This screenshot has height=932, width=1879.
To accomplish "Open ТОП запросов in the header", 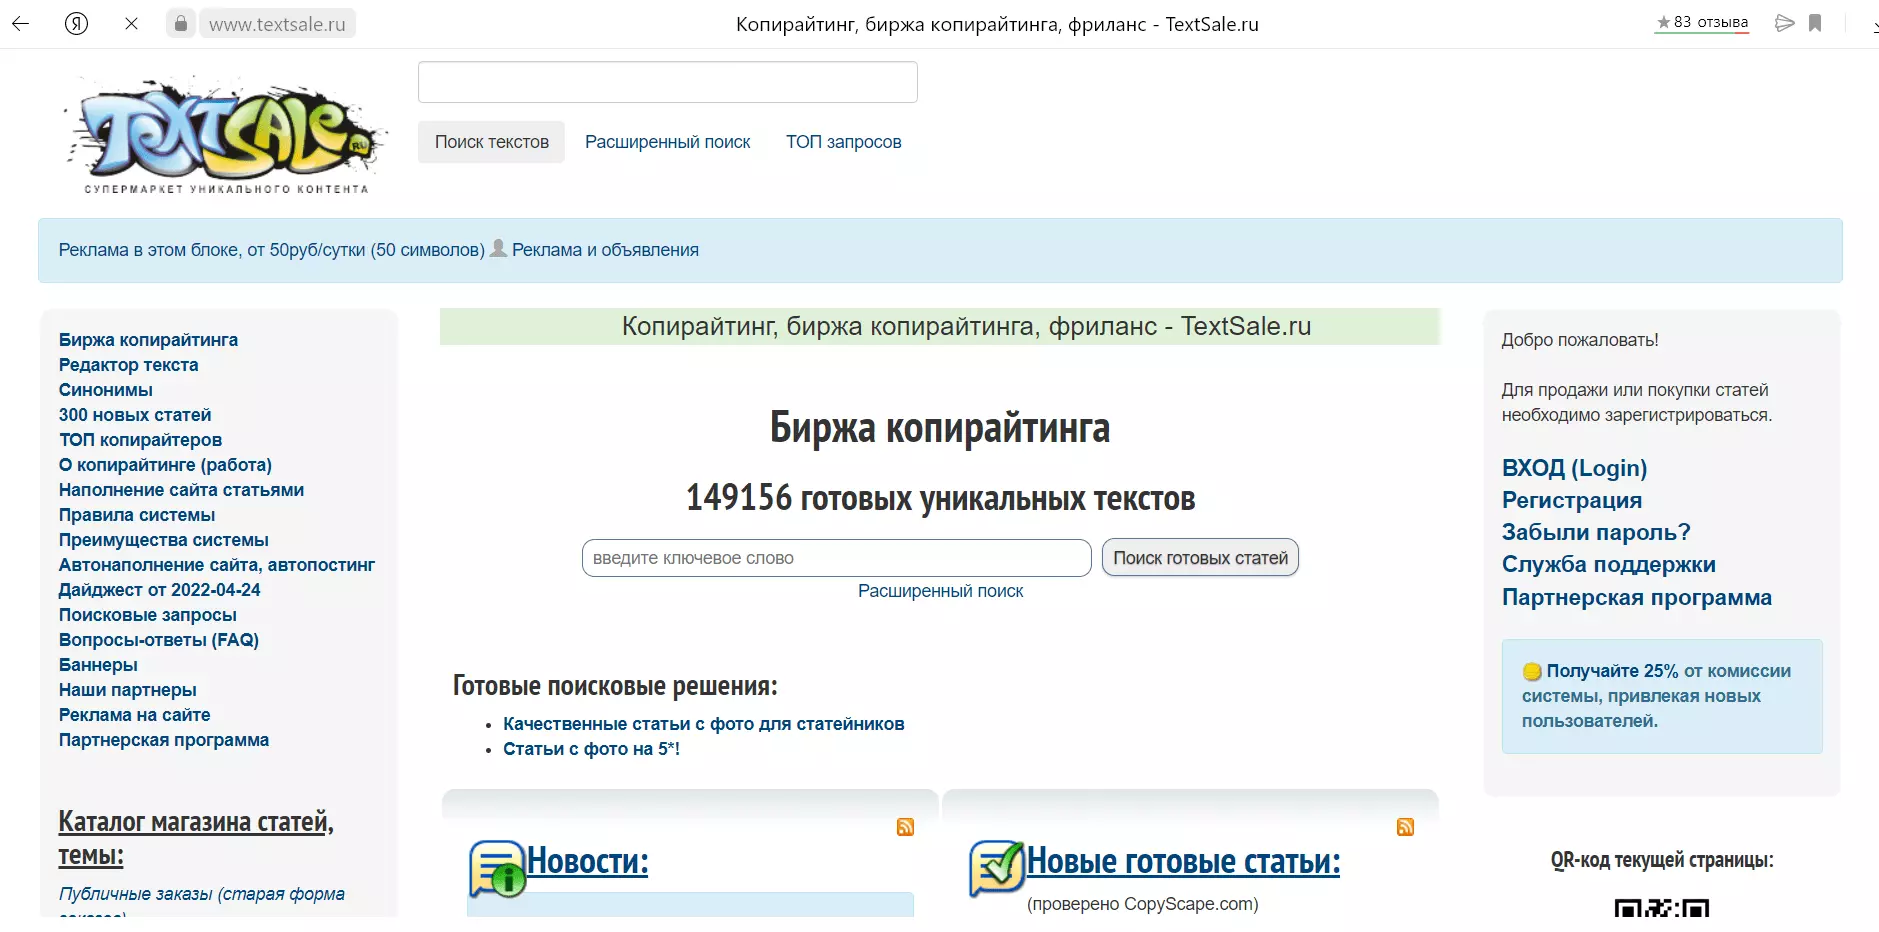I will pyautogui.click(x=843, y=142).
